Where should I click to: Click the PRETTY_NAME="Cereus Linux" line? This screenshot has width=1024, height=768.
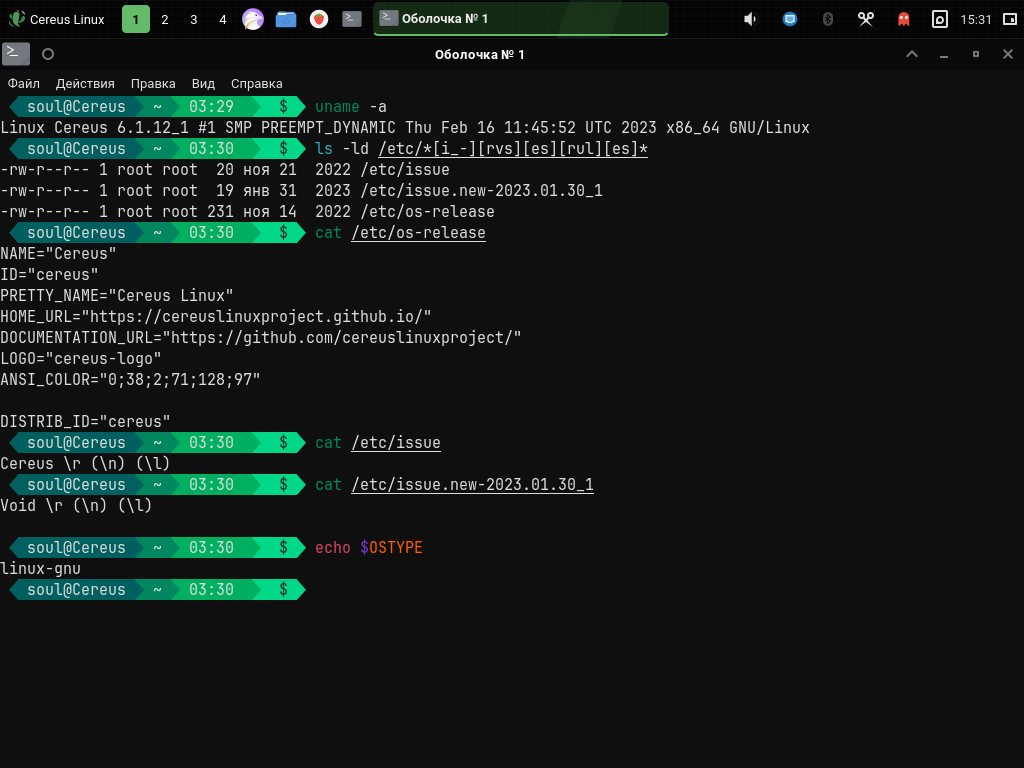(116, 296)
